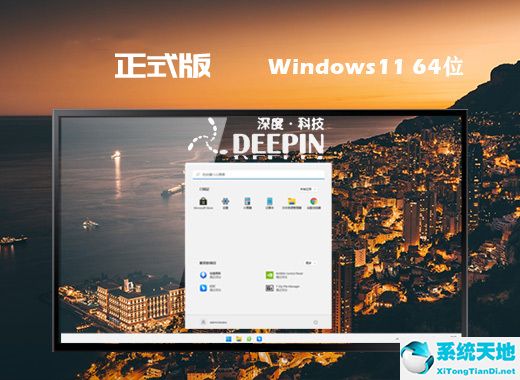Click the 系统天地 site logo
520x380 pixels.
460,358
